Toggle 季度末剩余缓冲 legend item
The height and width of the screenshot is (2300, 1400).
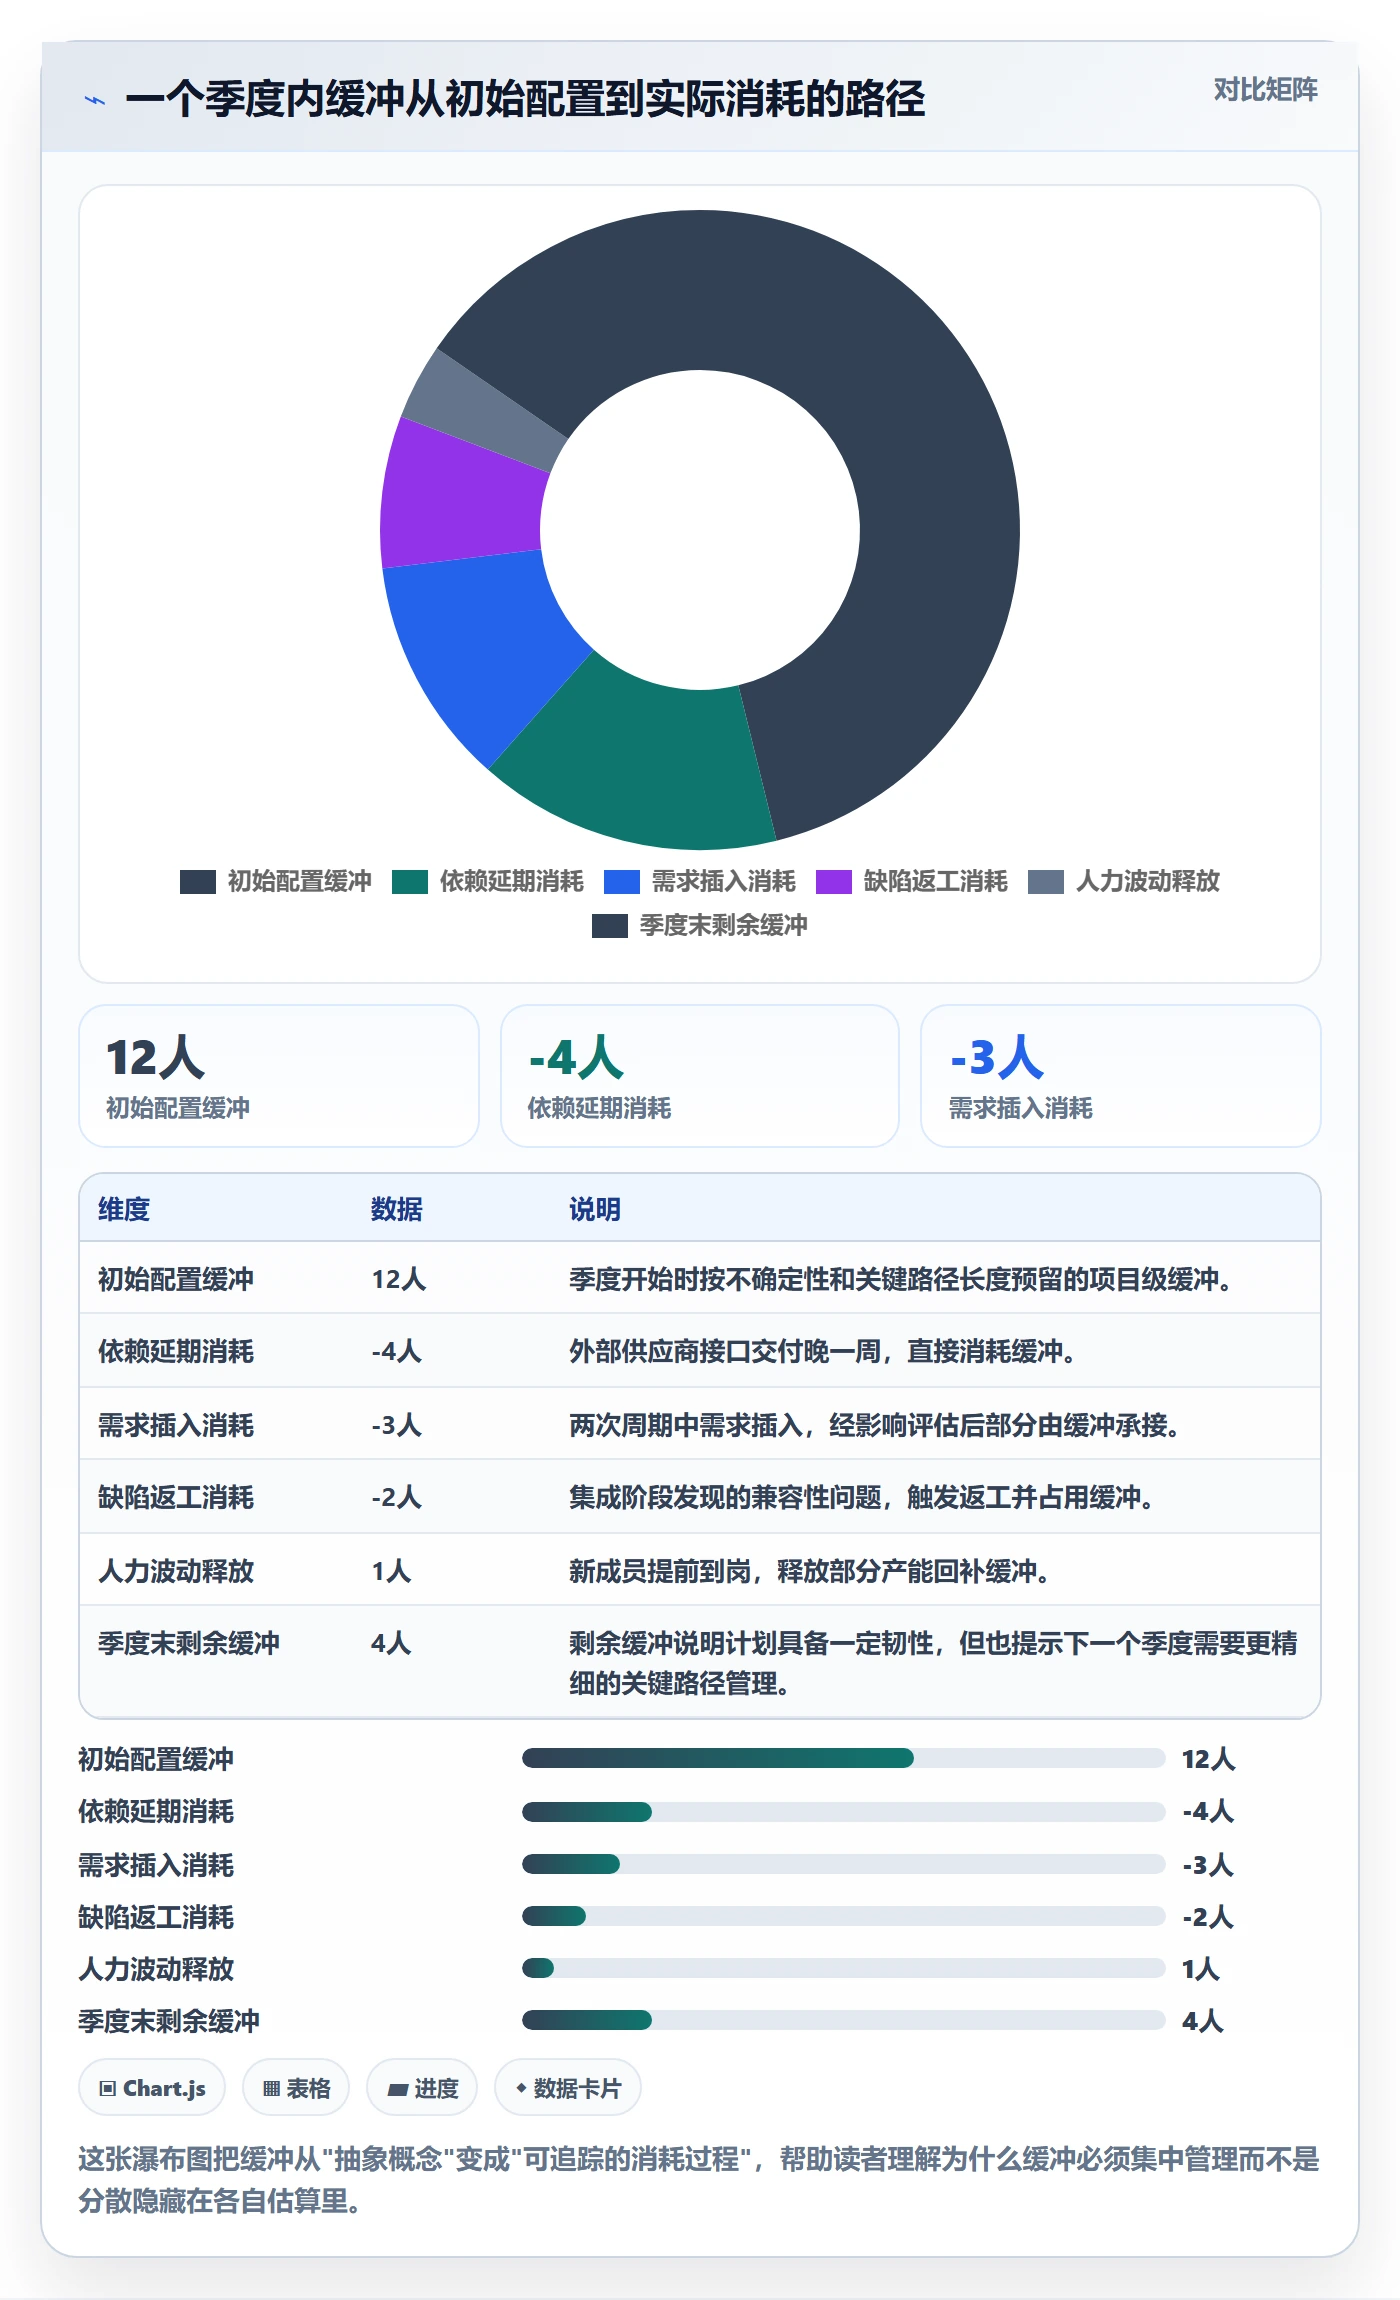click(x=700, y=925)
